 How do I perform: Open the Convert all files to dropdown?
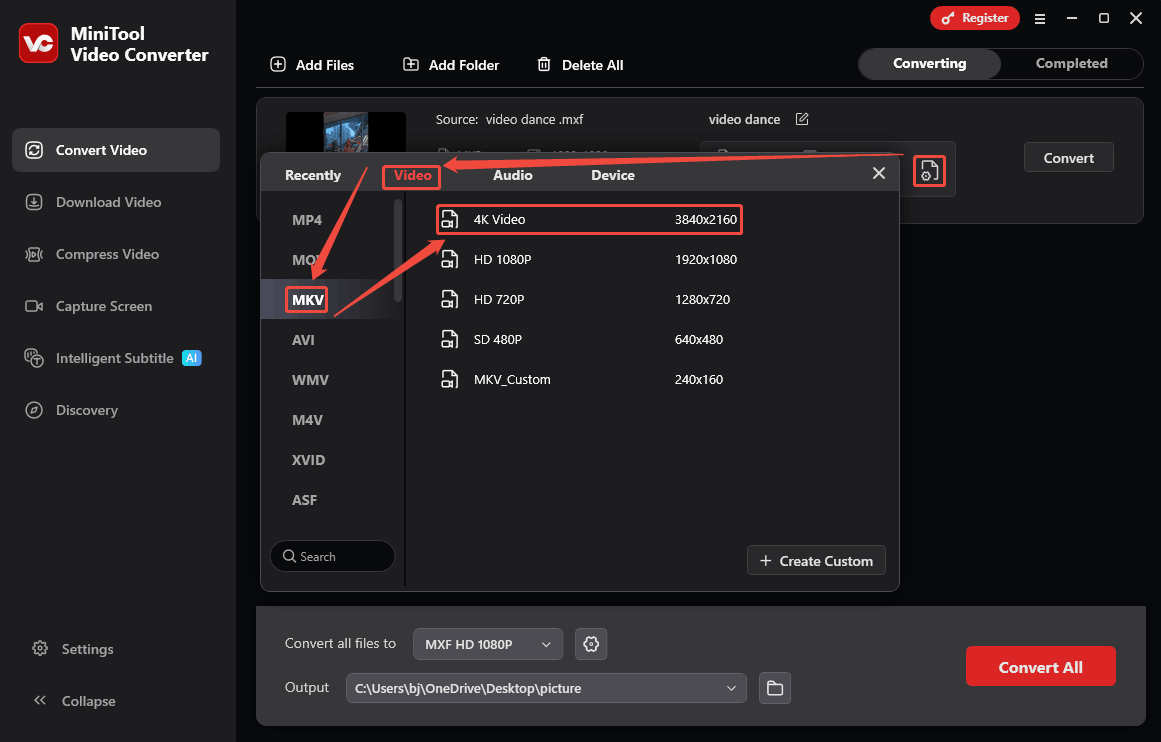tap(487, 644)
